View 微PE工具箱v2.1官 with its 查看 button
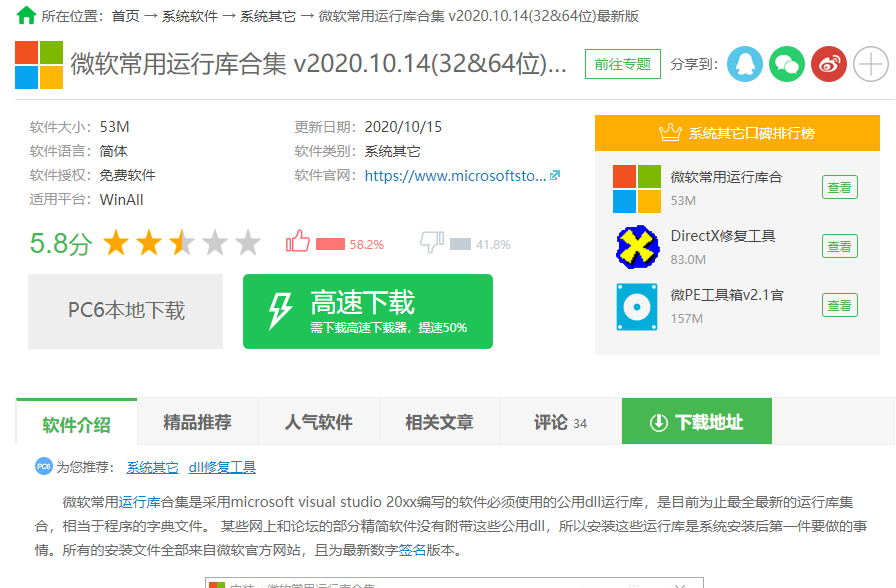 pos(840,305)
